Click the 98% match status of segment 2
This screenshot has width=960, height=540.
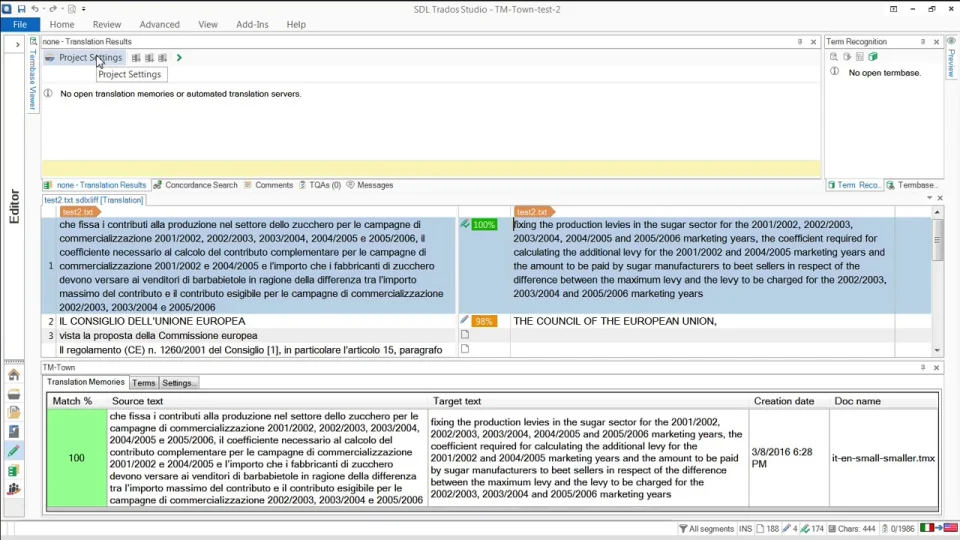coord(484,321)
